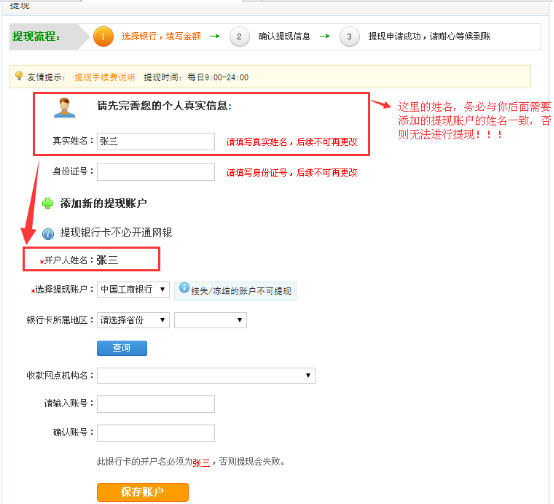
Task: Click the 真实姓名 input field
Action: [x=156, y=141]
